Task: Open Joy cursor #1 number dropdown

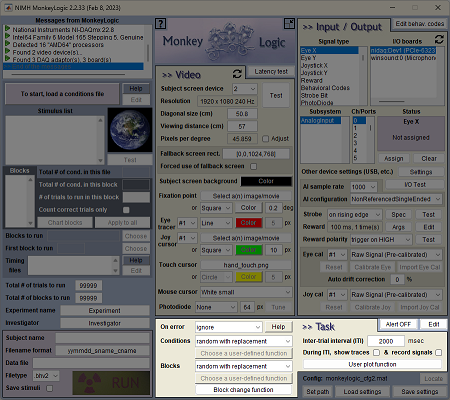Action: (x=187, y=238)
